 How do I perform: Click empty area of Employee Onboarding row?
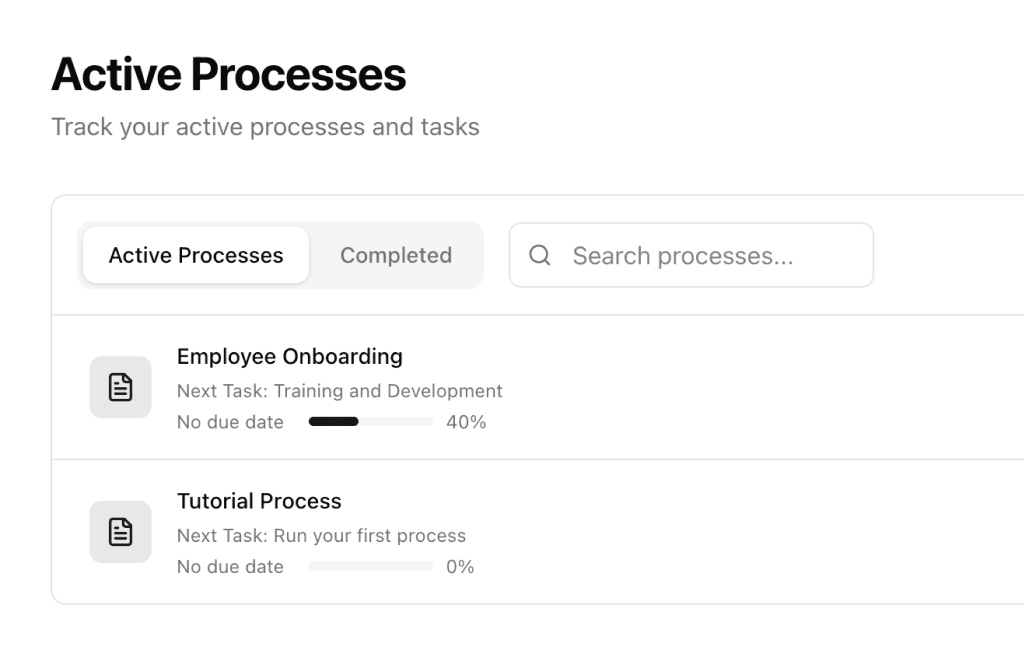pos(751,387)
